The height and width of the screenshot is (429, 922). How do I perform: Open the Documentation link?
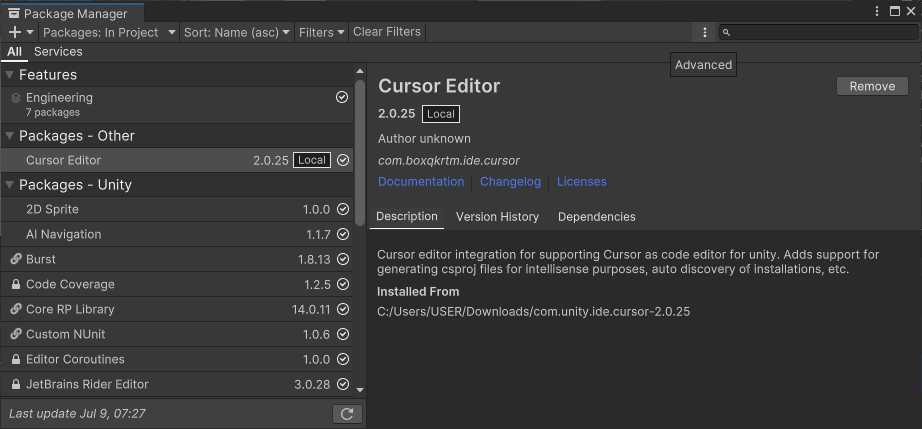tap(421, 182)
